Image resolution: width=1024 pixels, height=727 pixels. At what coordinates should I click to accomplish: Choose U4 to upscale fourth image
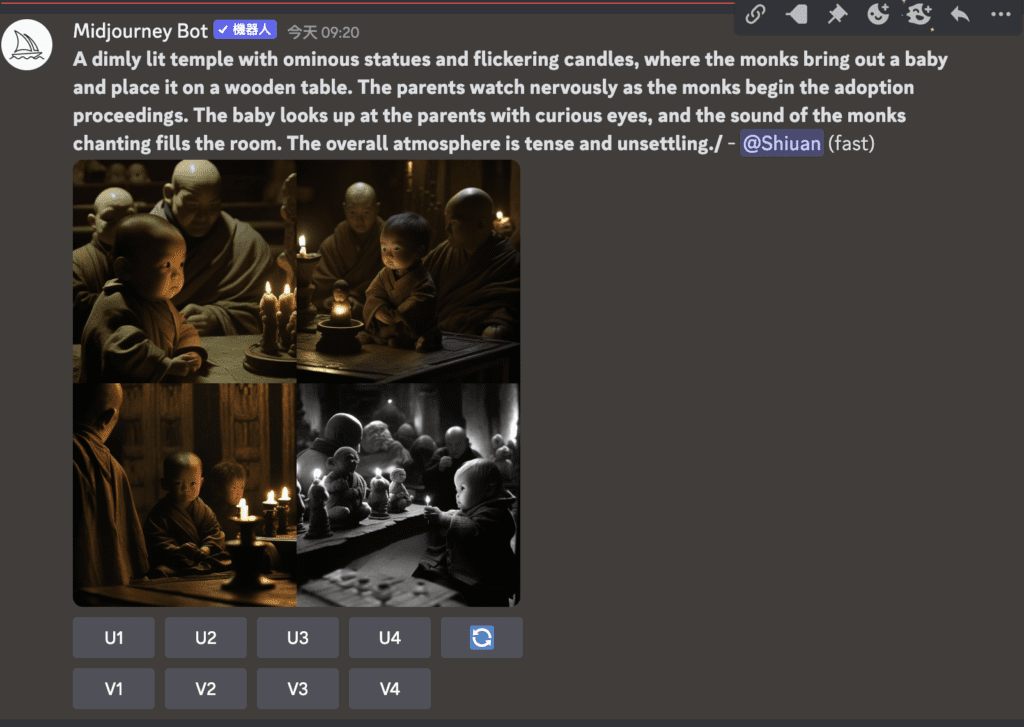(390, 638)
